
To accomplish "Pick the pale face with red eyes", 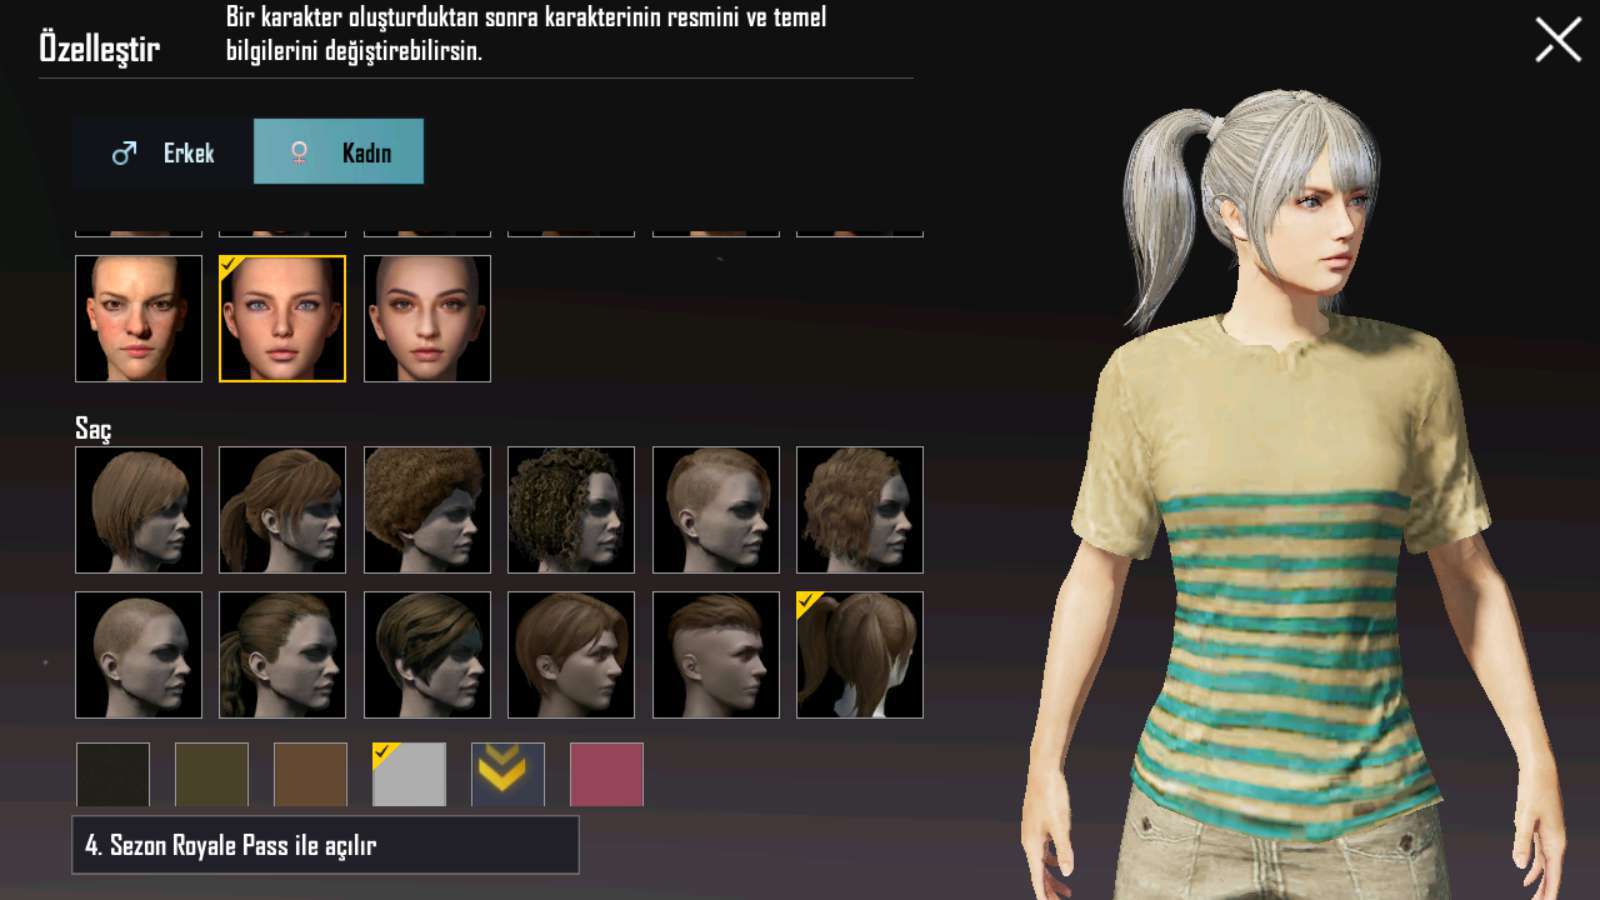I will (x=427, y=319).
